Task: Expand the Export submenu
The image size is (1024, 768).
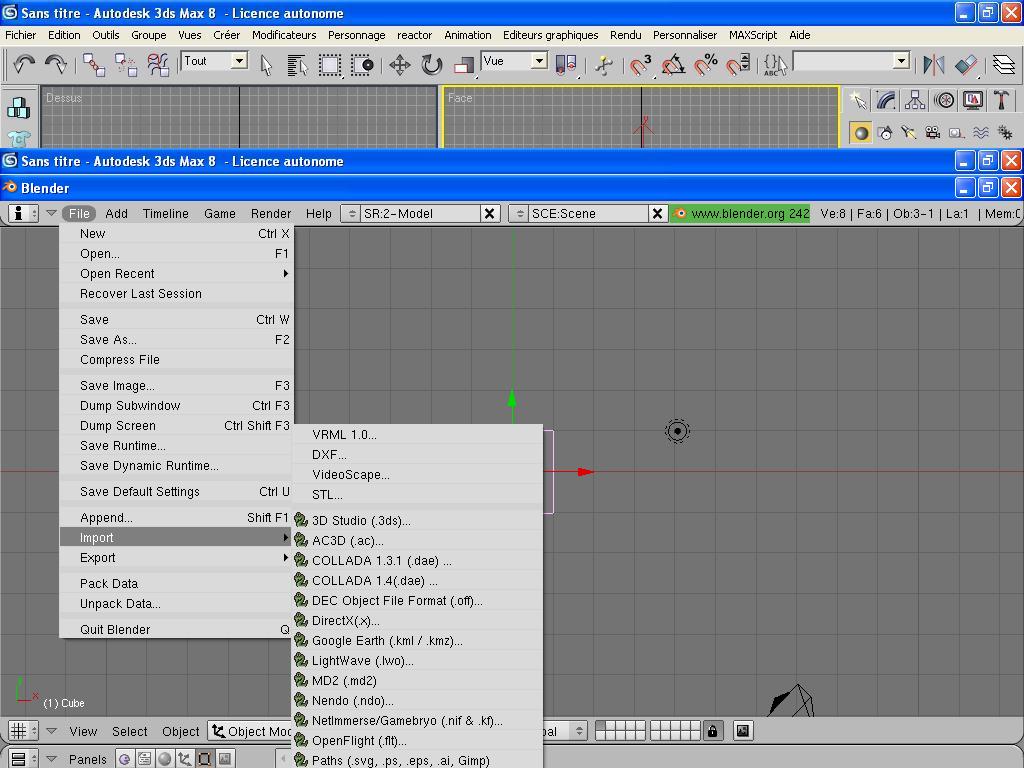Action: click(x=176, y=558)
